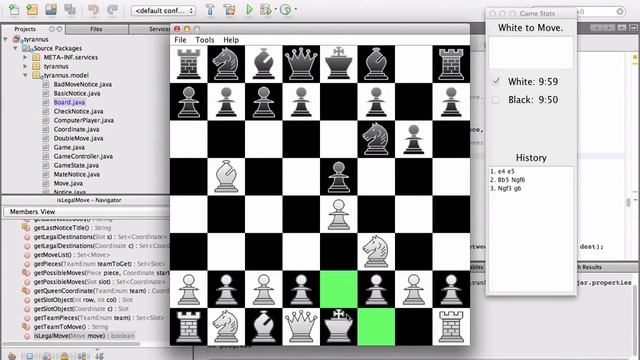
Task: Switch to the Projects tab
Action: tap(25, 29)
